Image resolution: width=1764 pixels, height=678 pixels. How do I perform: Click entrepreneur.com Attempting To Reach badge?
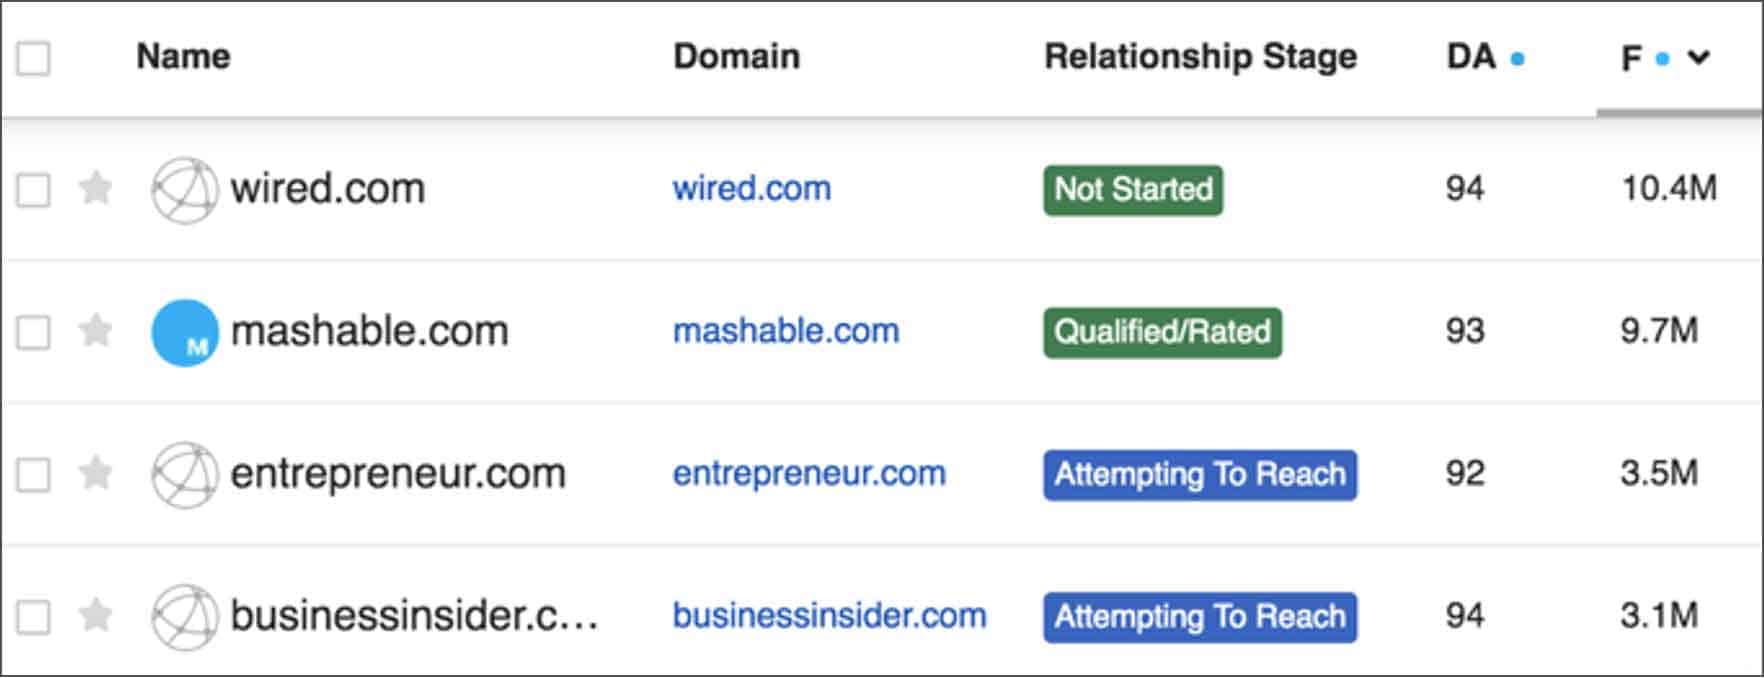[x=1200, y=475]
